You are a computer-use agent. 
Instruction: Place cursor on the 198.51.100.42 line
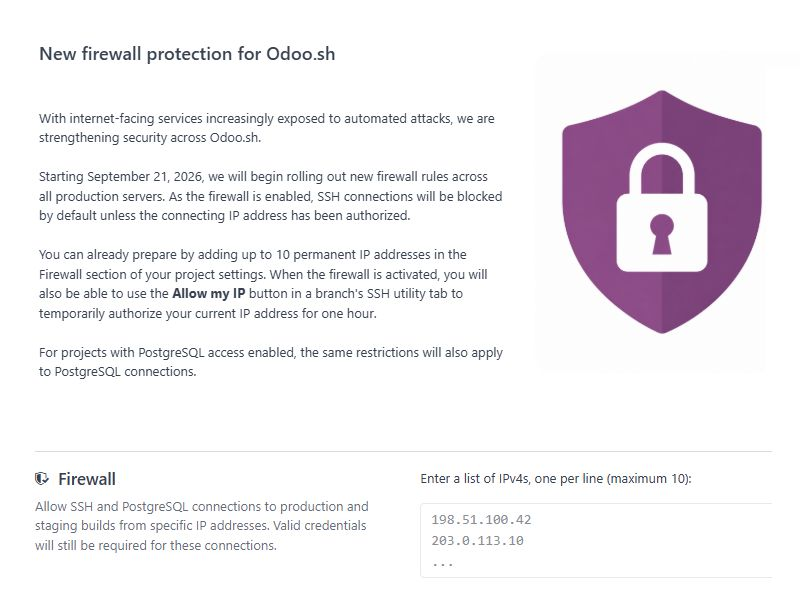pos(481,520)
